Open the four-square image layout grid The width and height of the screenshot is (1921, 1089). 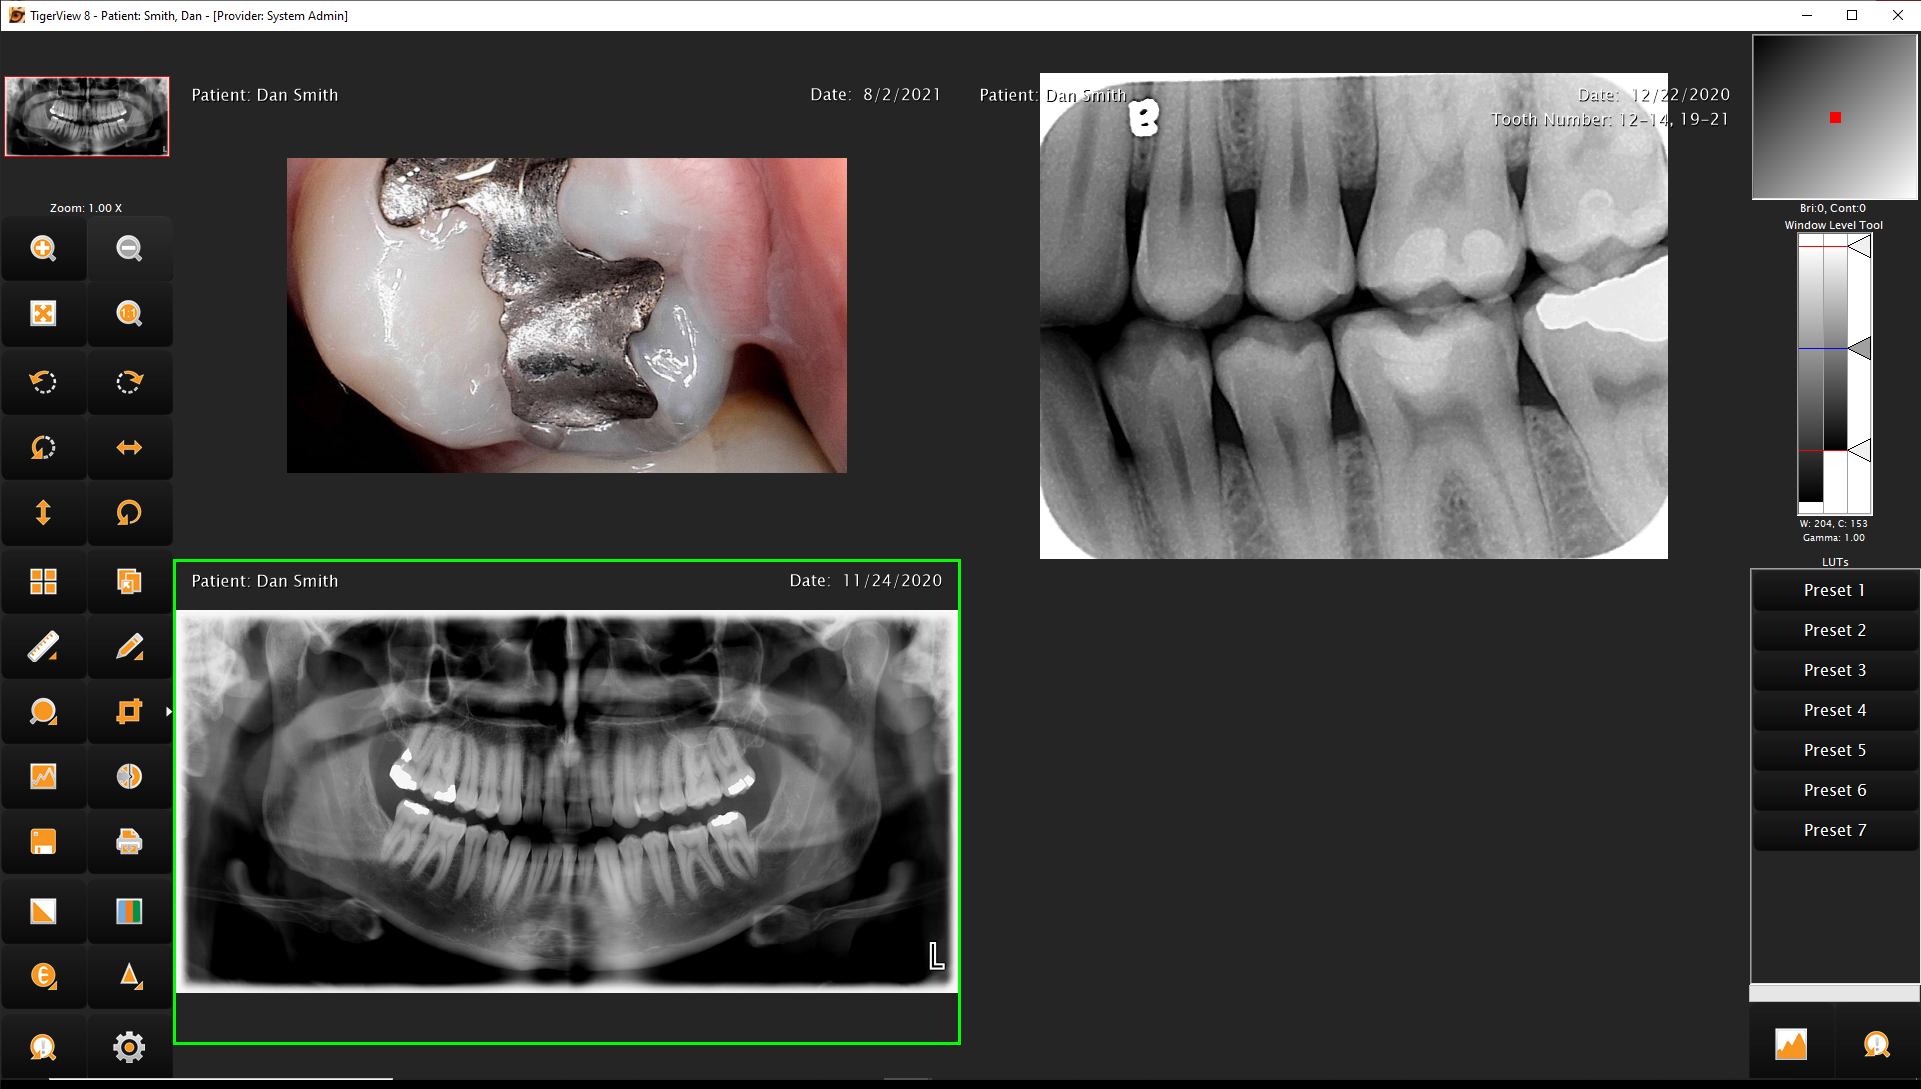[43, 581]
